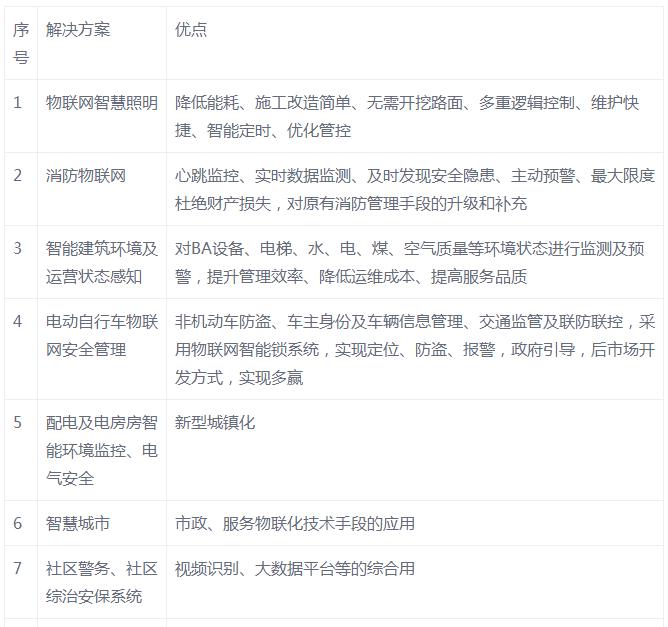The image size is (668, 627).
Task: Select the 物联网智慧照明 cell
Action: (x=102, y=103)
